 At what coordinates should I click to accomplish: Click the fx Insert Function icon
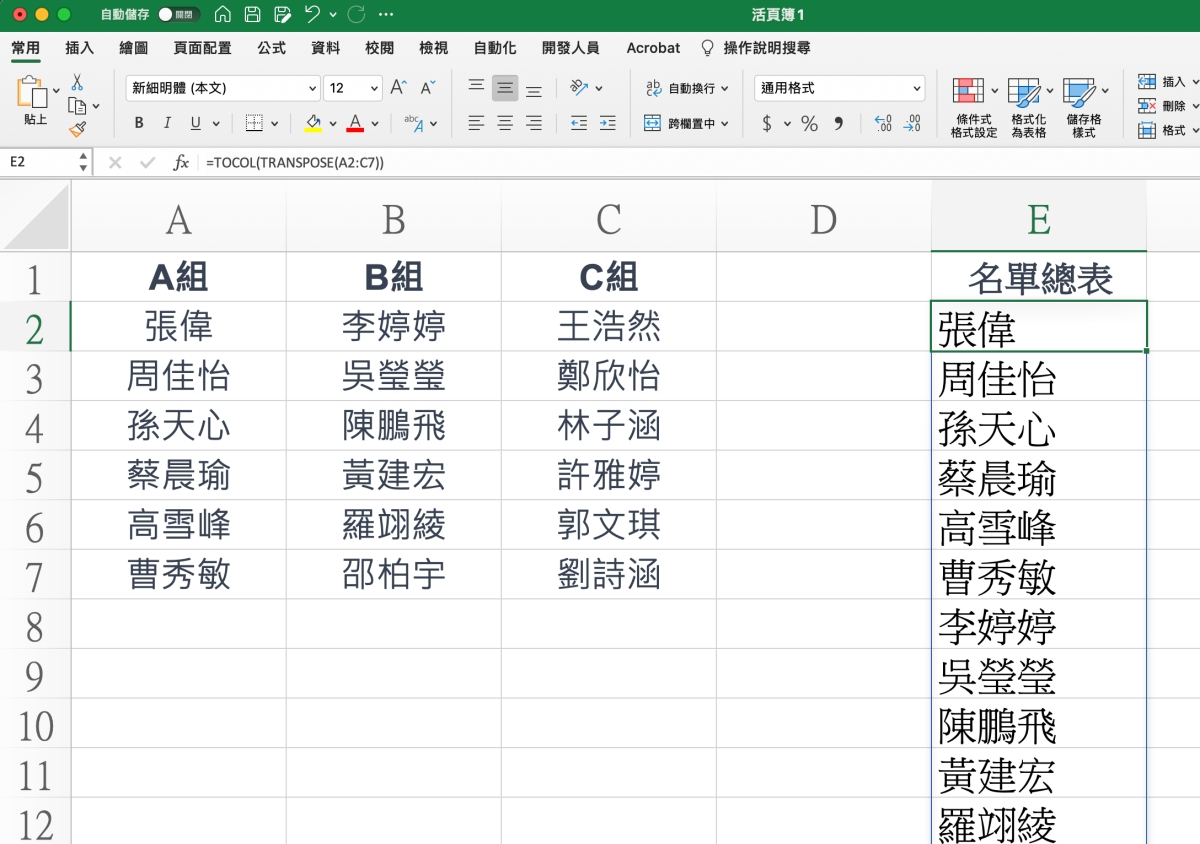click(181, 162)
